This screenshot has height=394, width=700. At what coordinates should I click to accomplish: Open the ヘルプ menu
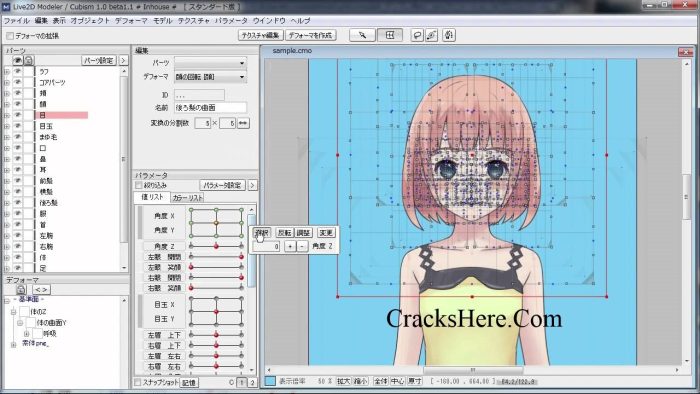pos(300,21)
